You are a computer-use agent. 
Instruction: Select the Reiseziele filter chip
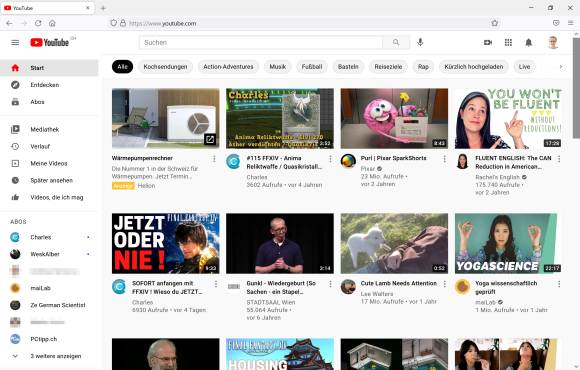[388, 67]
